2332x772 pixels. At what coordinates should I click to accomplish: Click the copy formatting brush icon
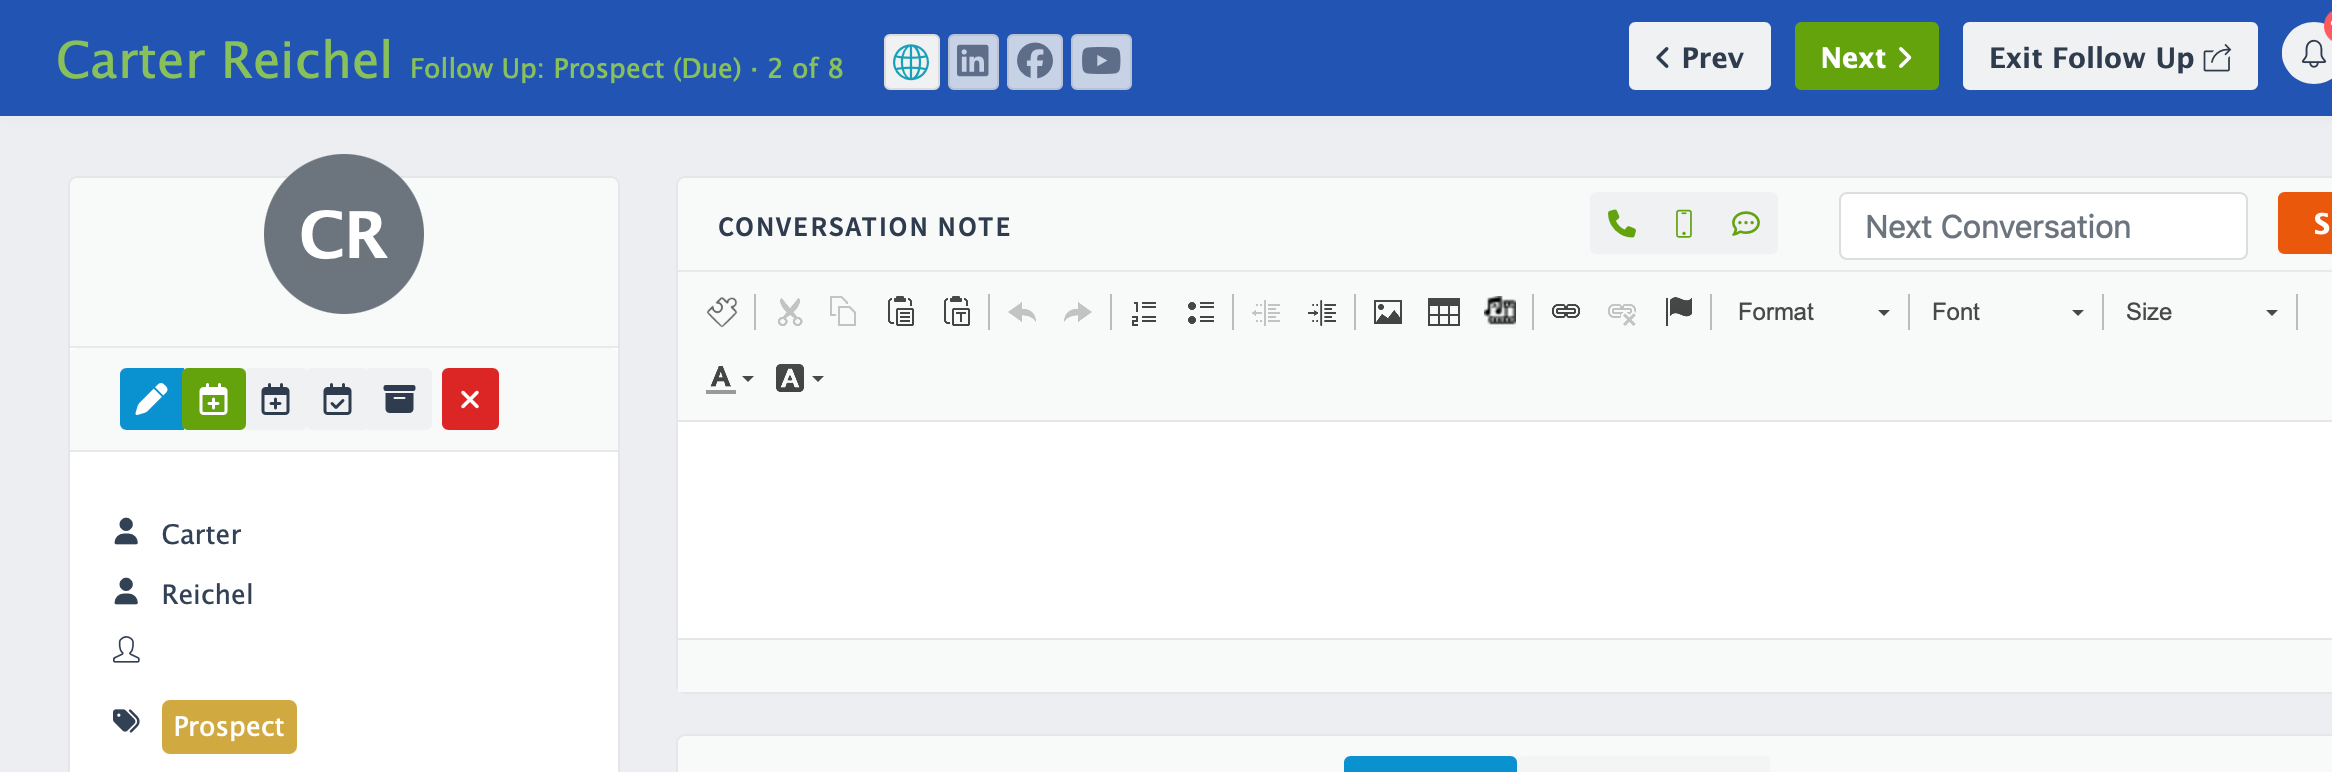point(722,312)
